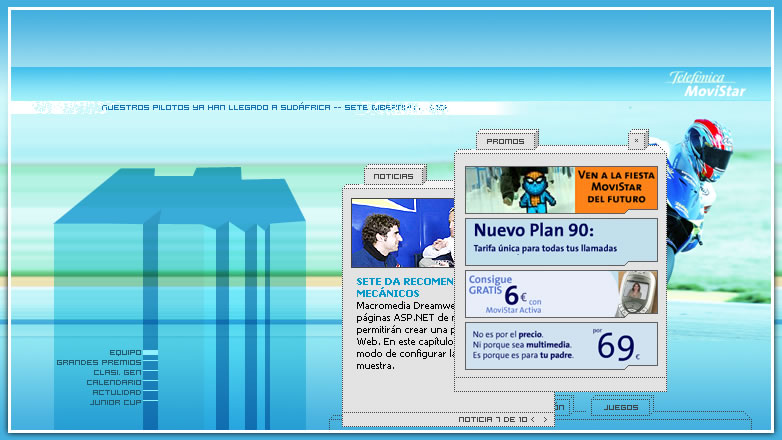Image resolution: width=782 pixels, height=440 pixels.
Task: Open EQUIPO in the left menu
Action: pyautogui.click(x=125, y=352)
